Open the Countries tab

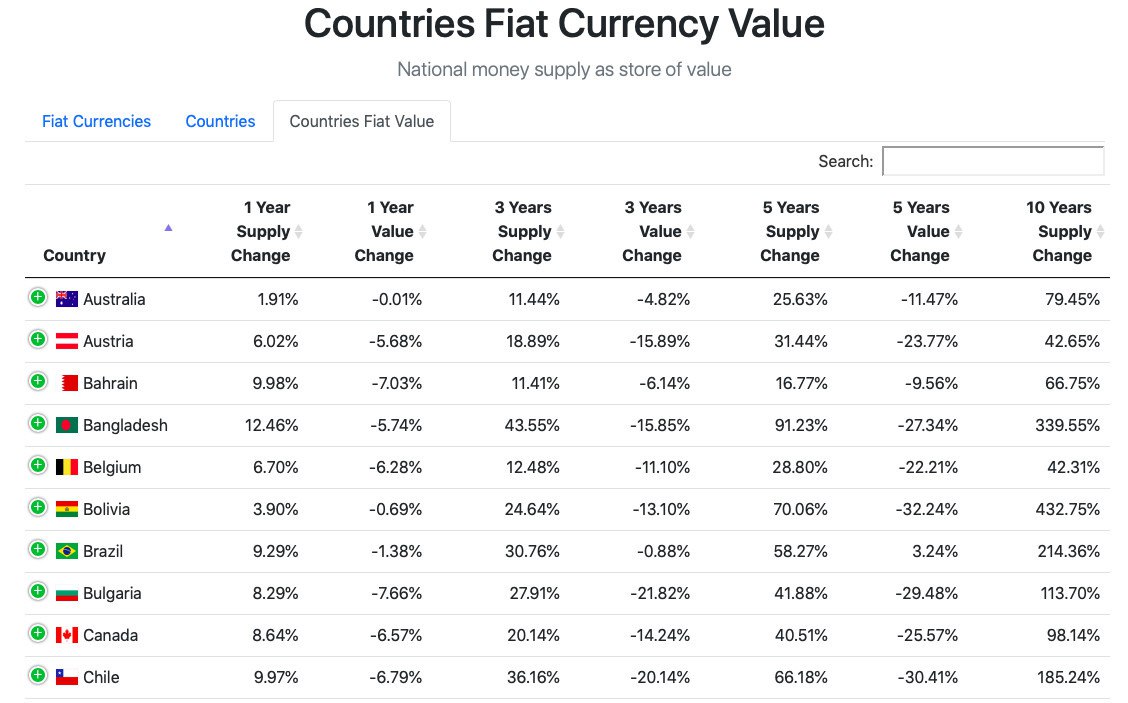(x=220, y=121)
